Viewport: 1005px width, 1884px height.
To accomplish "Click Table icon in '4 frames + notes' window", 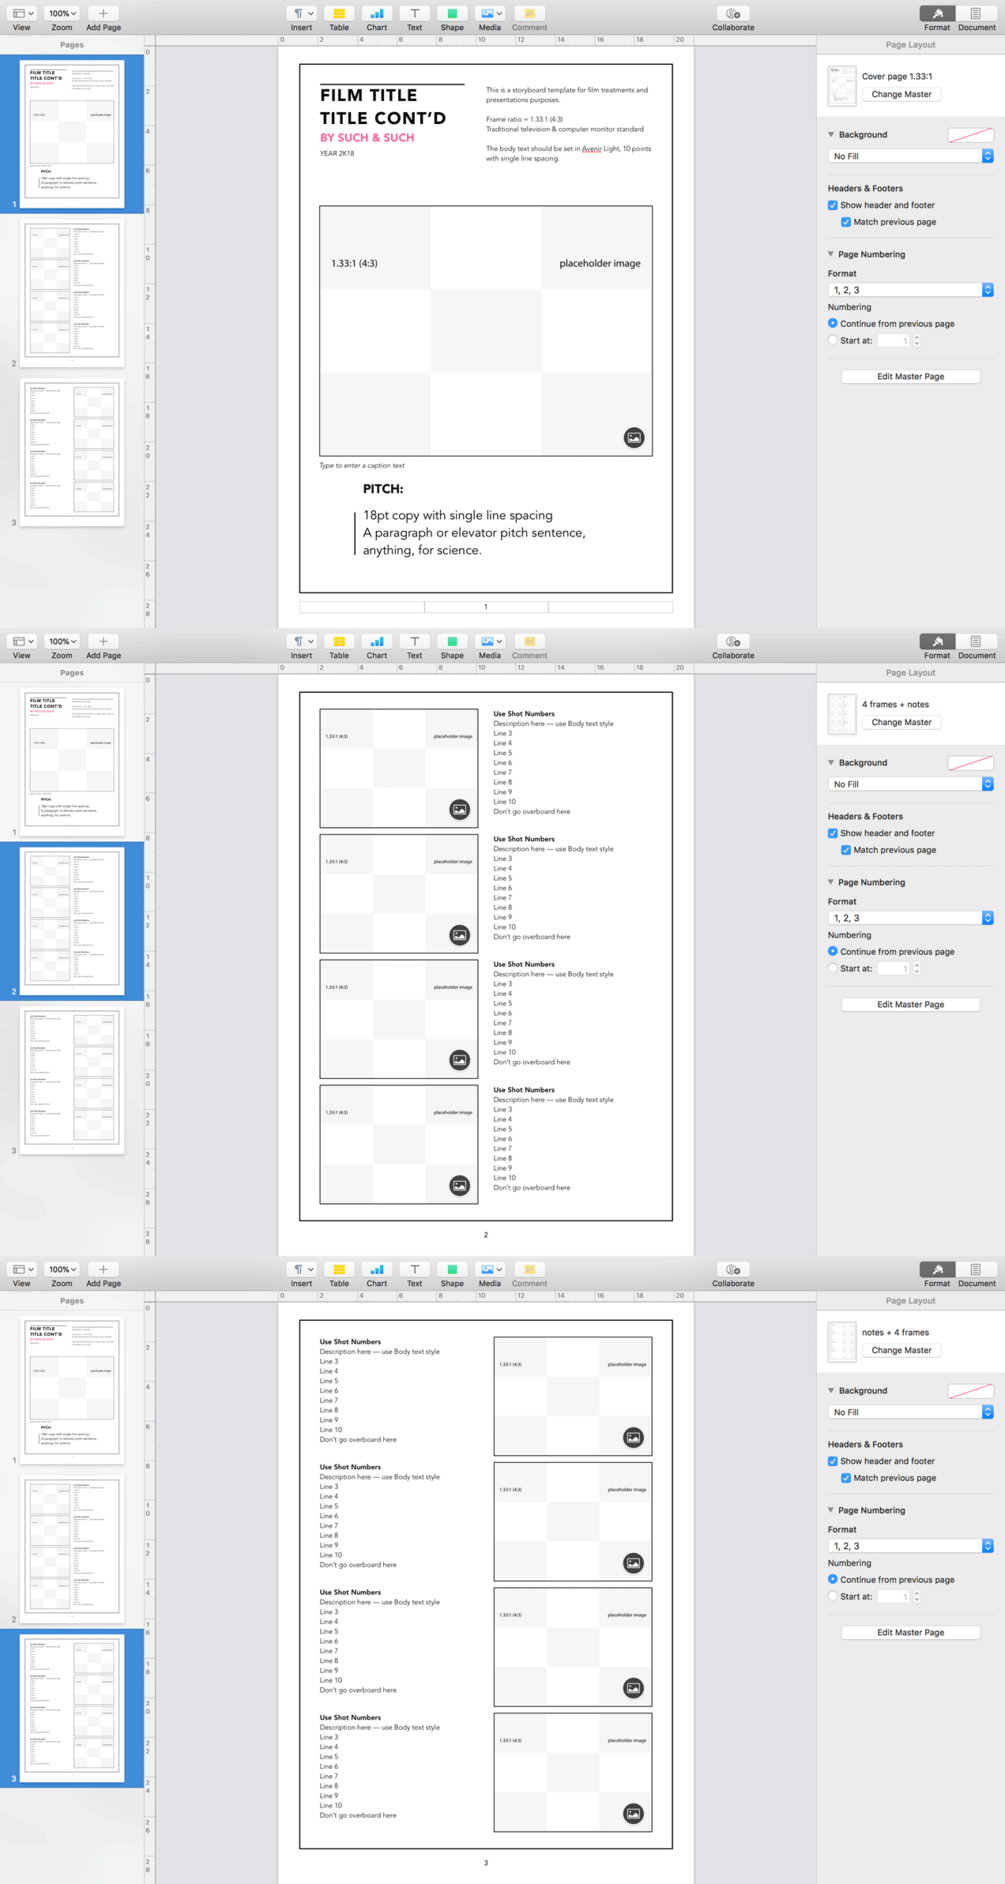I will tap(339, 642).
